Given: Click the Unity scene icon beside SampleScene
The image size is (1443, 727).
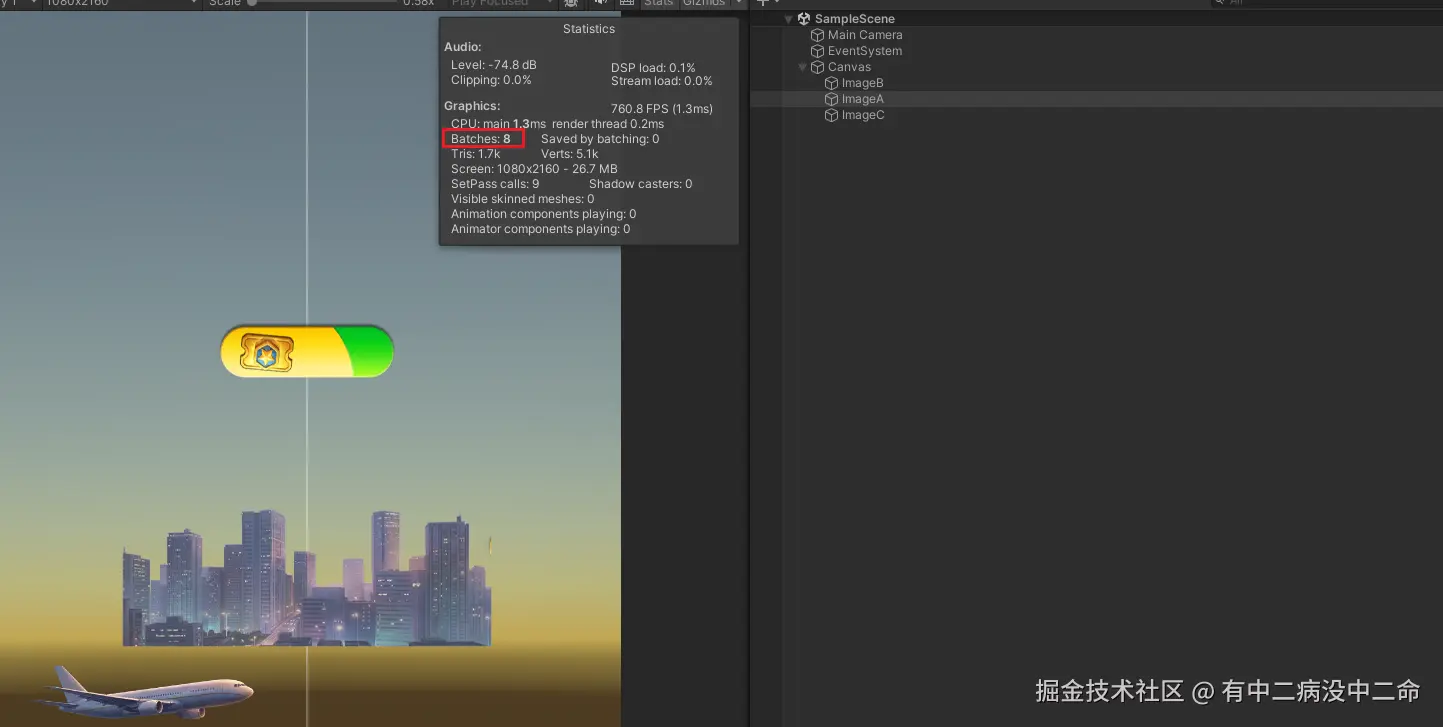Looking at the screenshot, I should tap(804, 19).
